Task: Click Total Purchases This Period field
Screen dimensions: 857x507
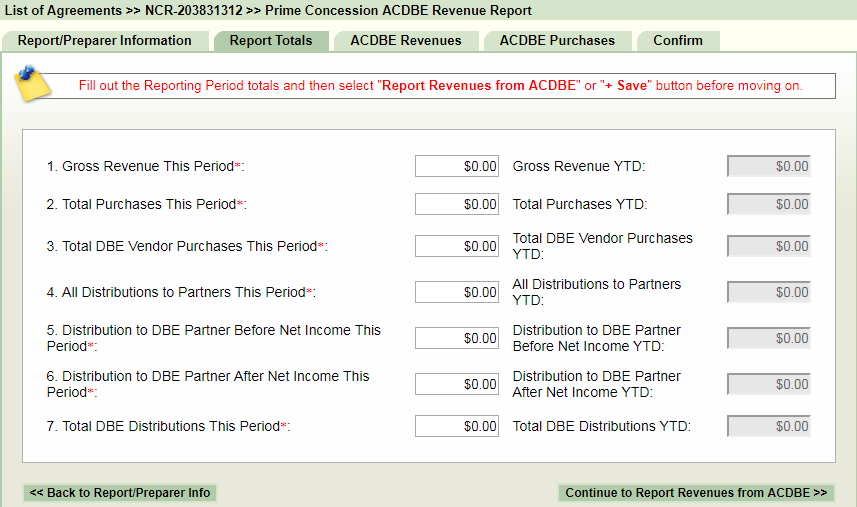Action: pos(457,204)
